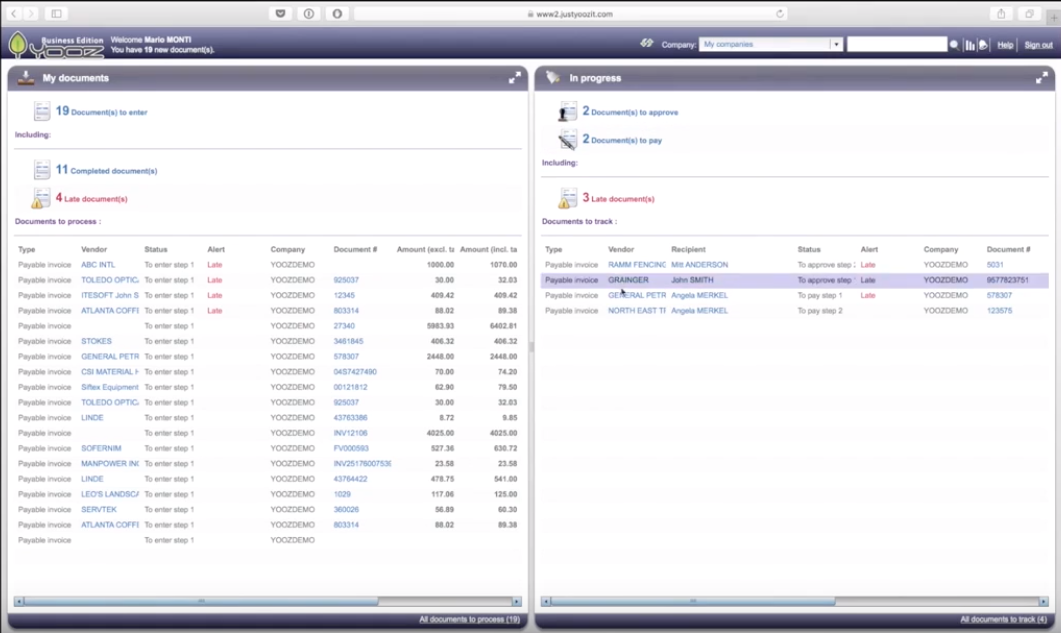1061x633 pixels.
Task: Click the warning icon beside 3 Late document(s)
Action: [x=567, y=198]
